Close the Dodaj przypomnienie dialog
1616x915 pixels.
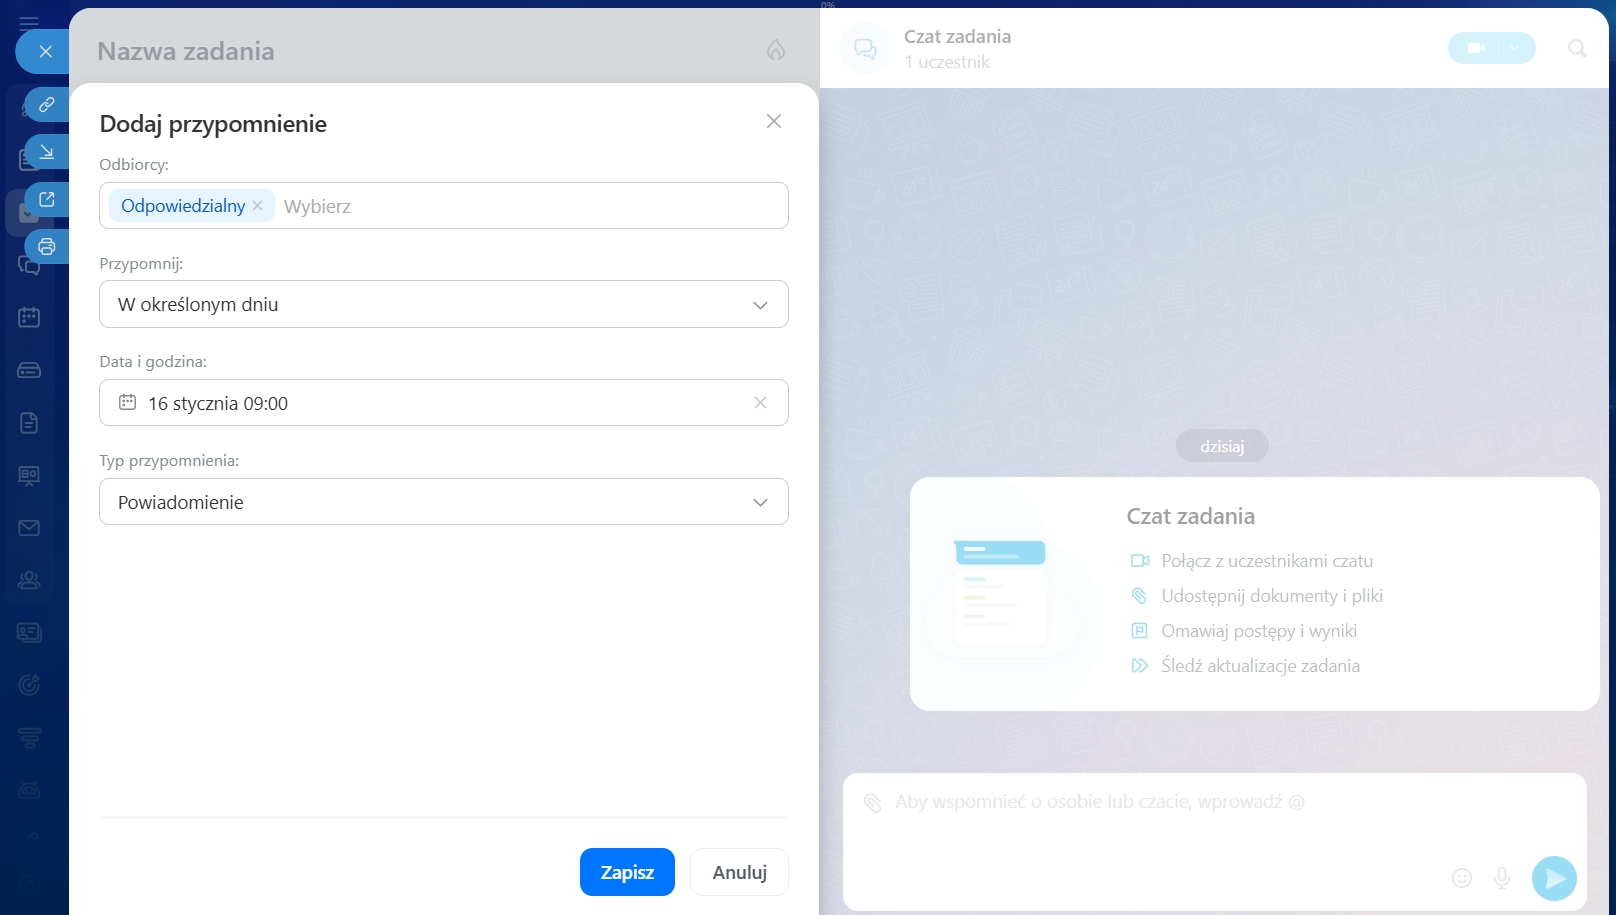click(x=774, y=121)
